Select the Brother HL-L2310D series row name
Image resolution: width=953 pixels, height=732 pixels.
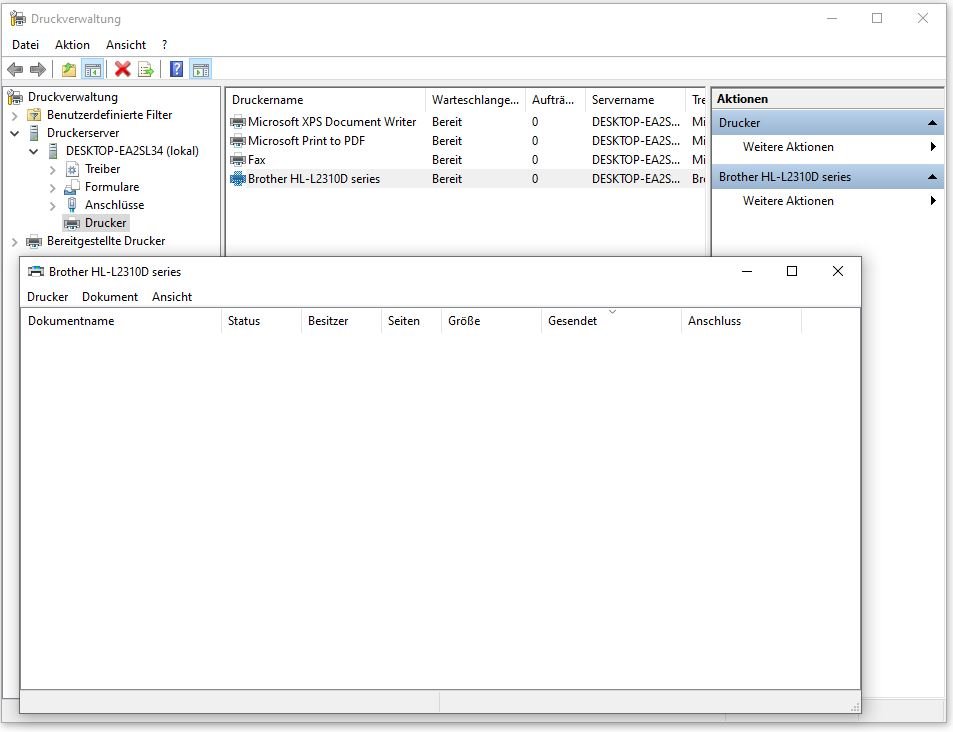(314, 179)
